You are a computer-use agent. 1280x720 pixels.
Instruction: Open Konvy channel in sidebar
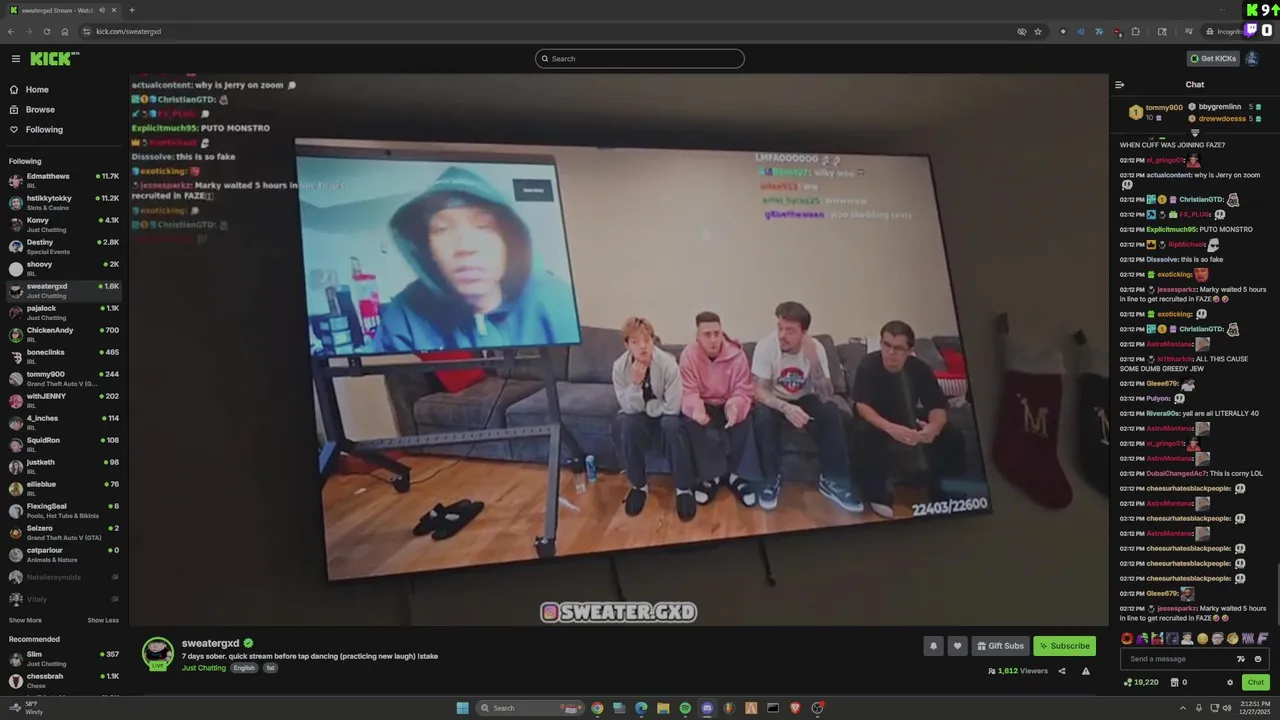pyautogui.click(x=64, y=224)
